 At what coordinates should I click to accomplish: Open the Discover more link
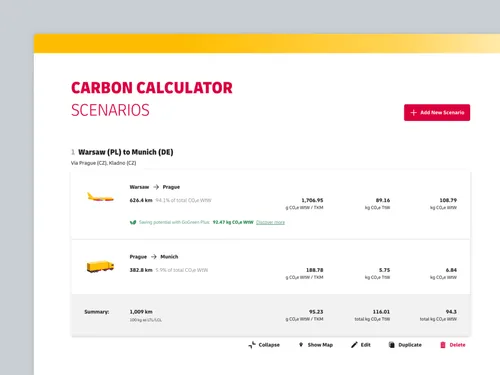coord(270,222)
